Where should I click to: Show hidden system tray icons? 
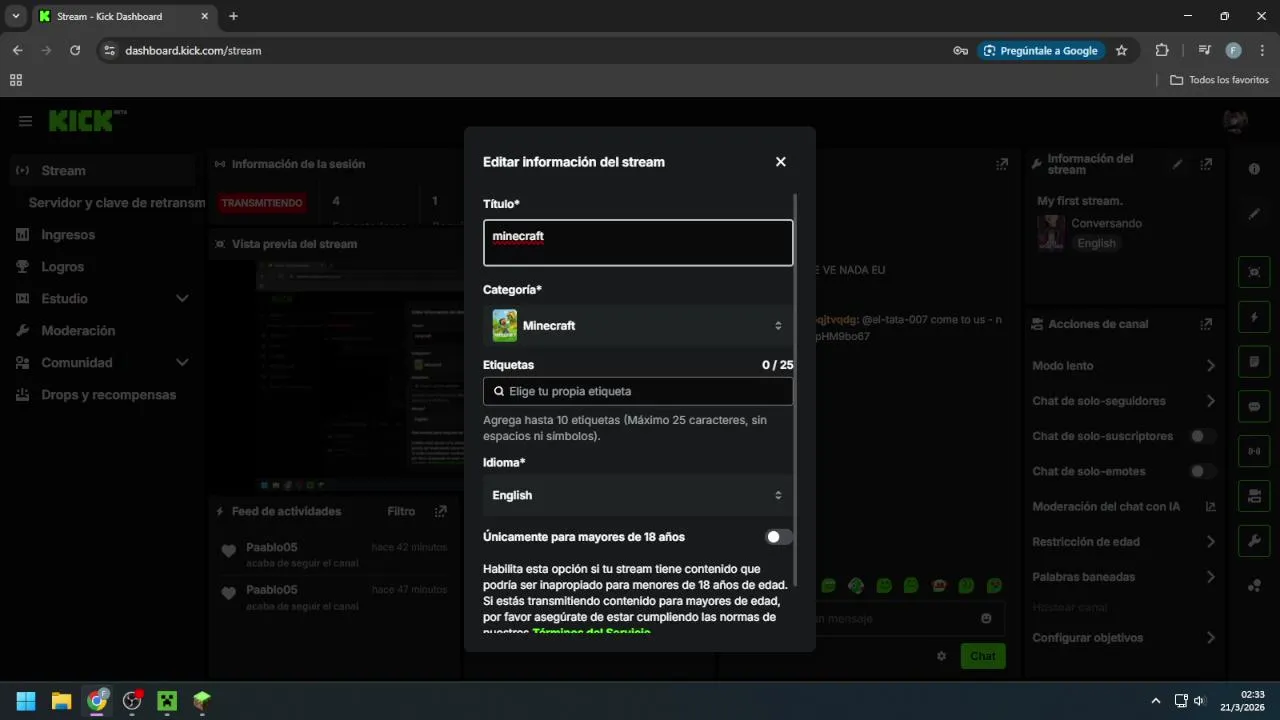[x=1156, y=701]
